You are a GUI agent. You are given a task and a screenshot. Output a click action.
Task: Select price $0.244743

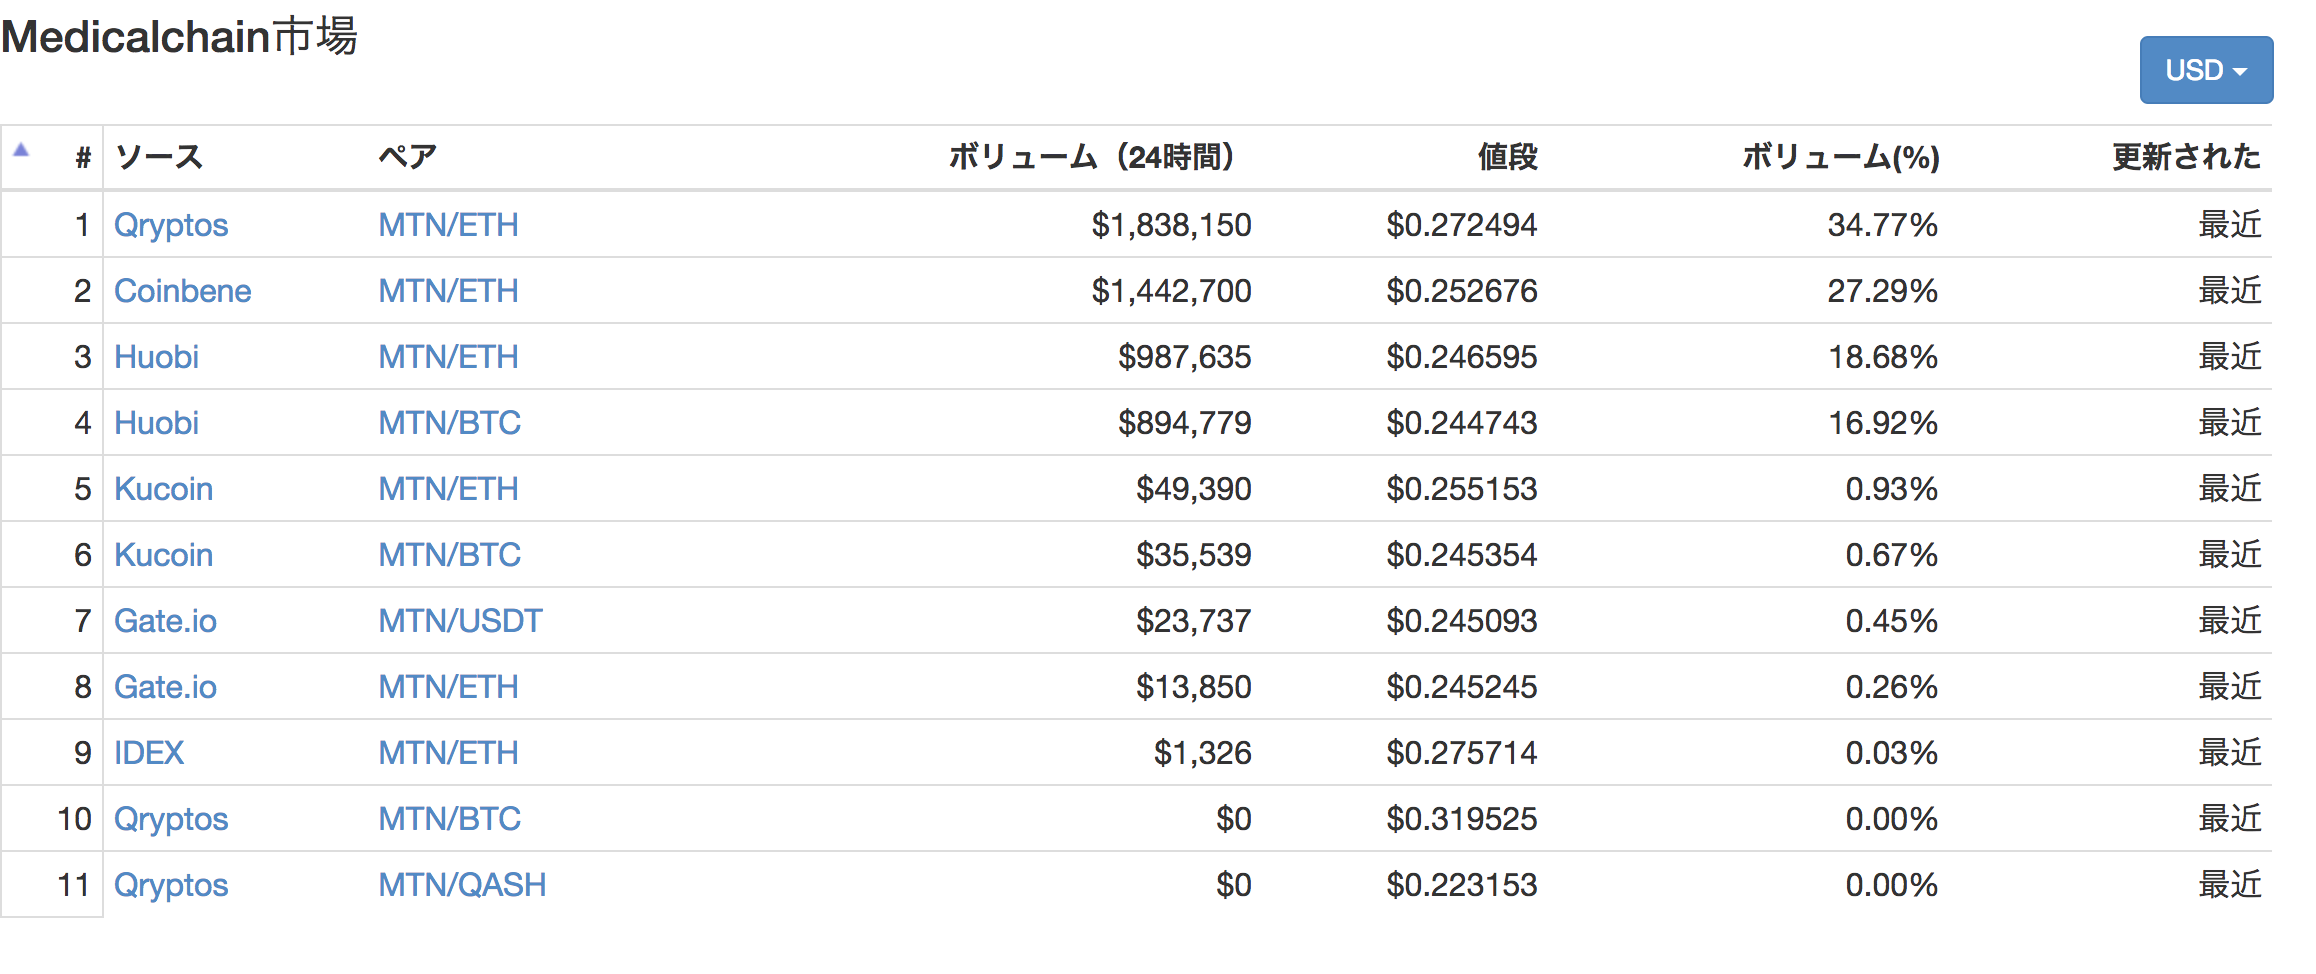[1462, 423]
